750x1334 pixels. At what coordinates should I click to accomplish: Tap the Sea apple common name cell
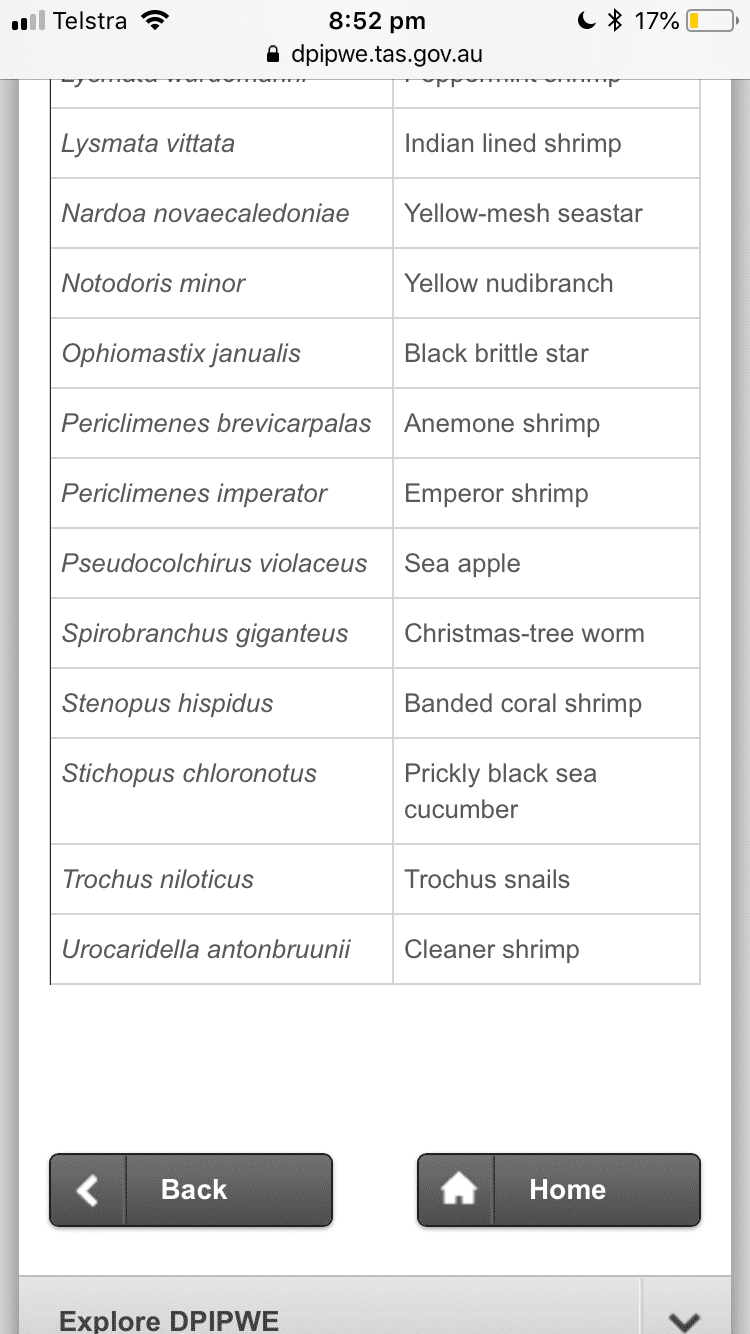[x=546, y=563]
